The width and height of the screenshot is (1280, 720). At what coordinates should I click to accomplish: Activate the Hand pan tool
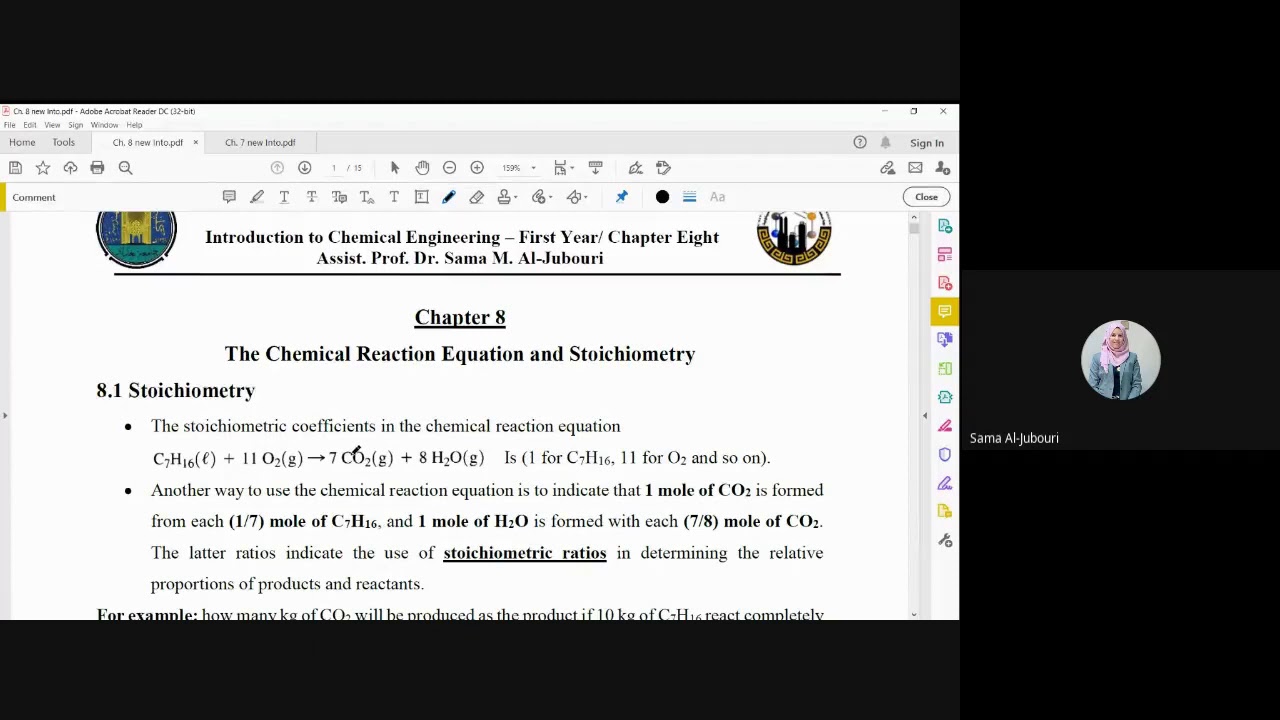tap(422, 168)
